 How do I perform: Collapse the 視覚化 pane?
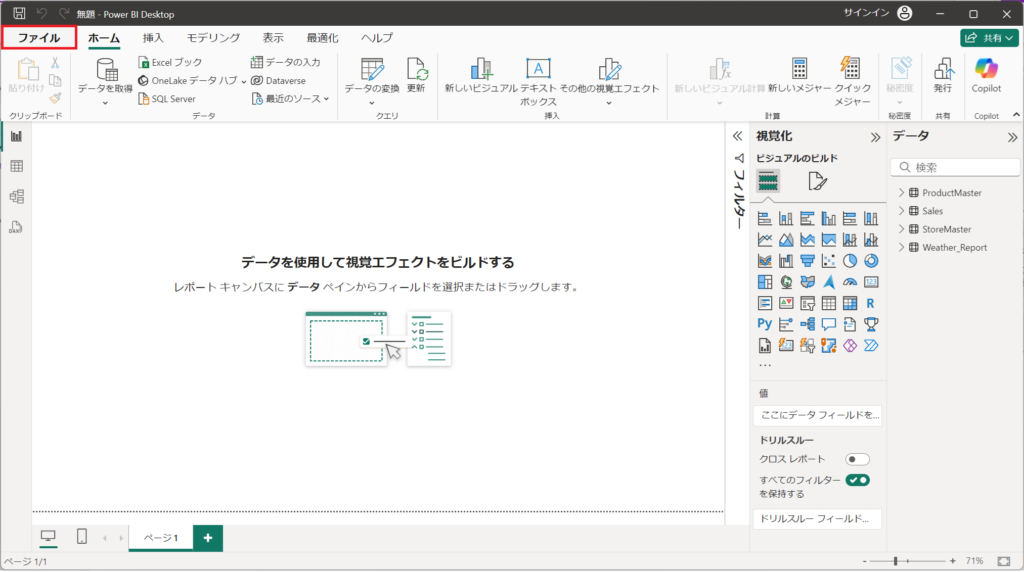[875, 137]
